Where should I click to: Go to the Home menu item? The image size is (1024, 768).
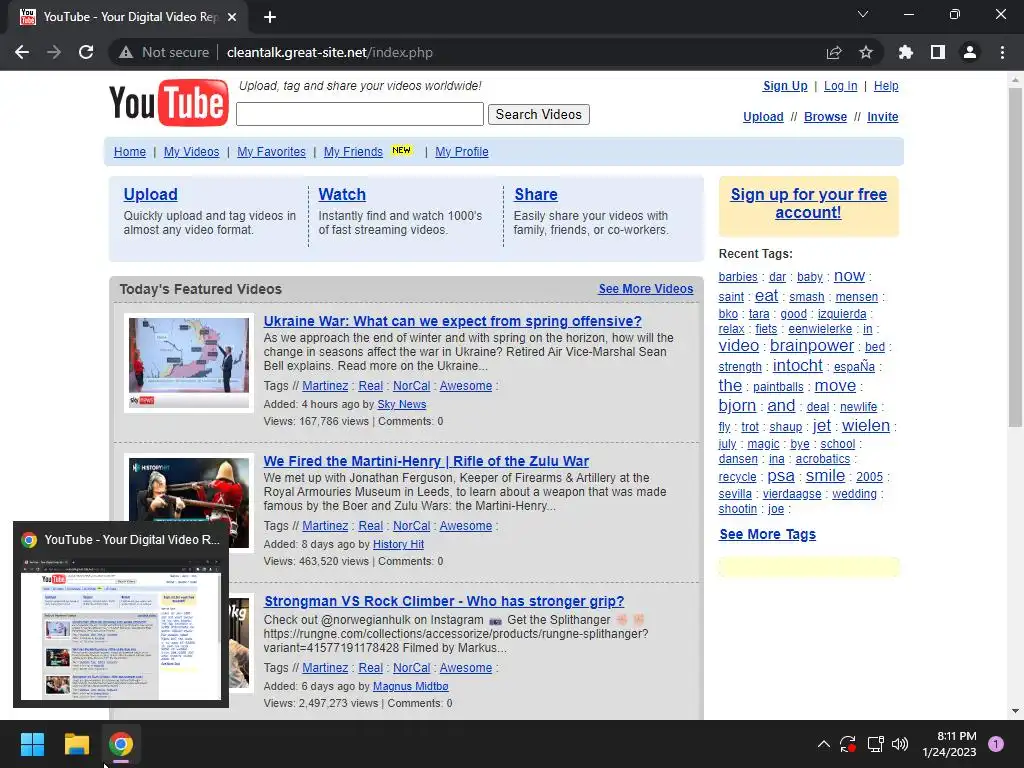coord(130,152)
